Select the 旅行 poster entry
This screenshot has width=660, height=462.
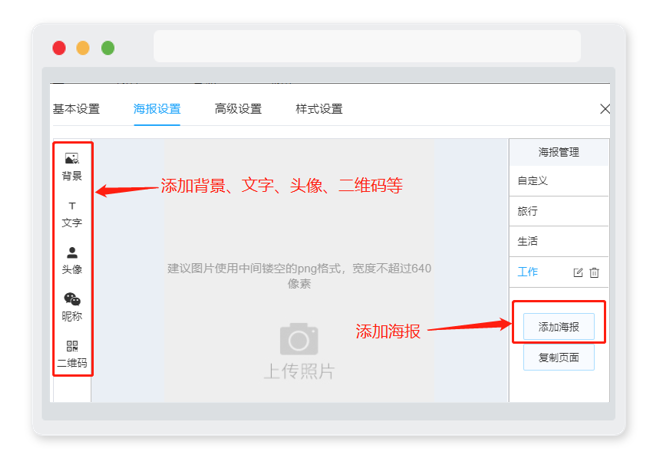(x=559, y=211)
